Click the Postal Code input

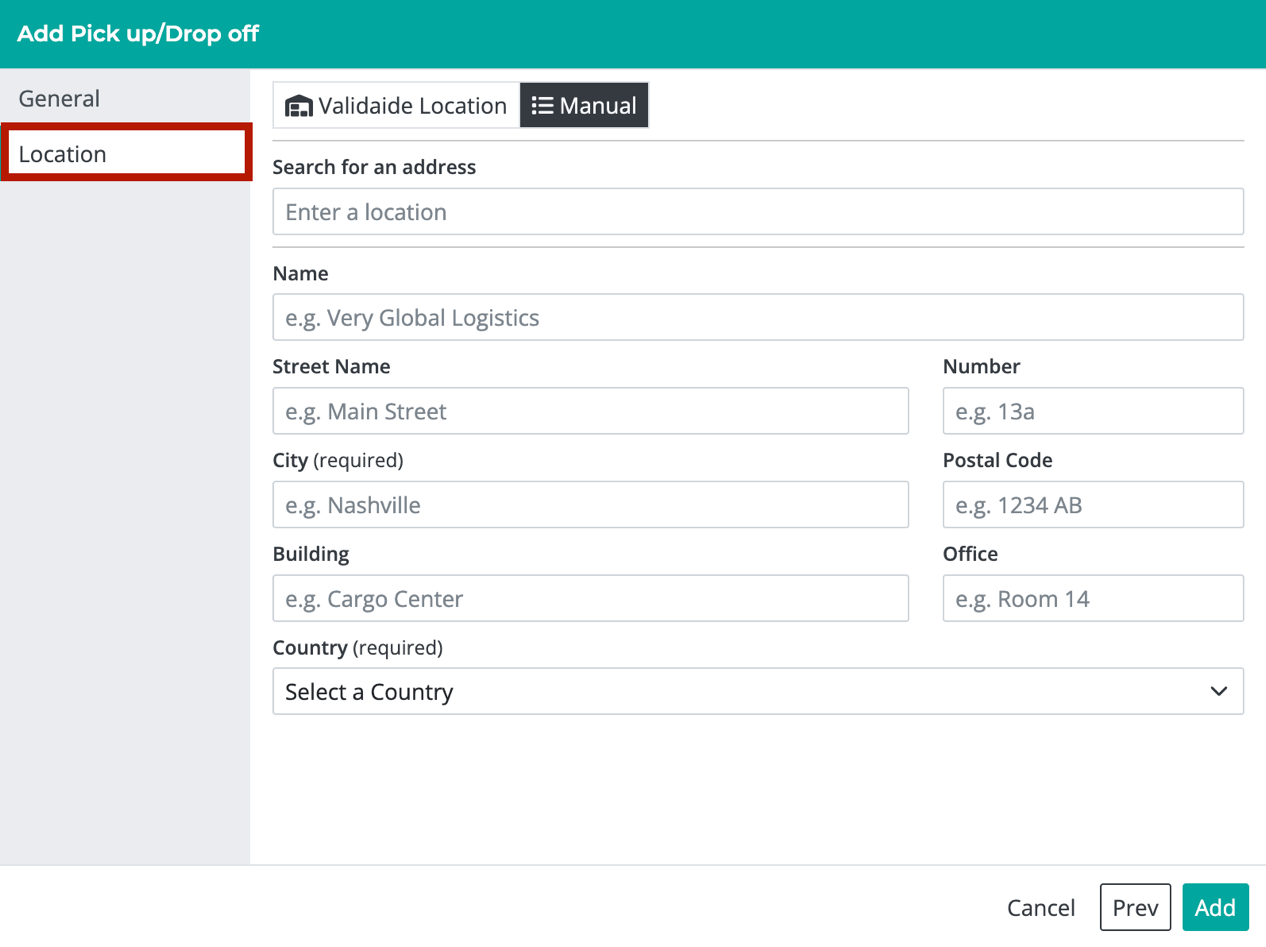coord(1092,504)
